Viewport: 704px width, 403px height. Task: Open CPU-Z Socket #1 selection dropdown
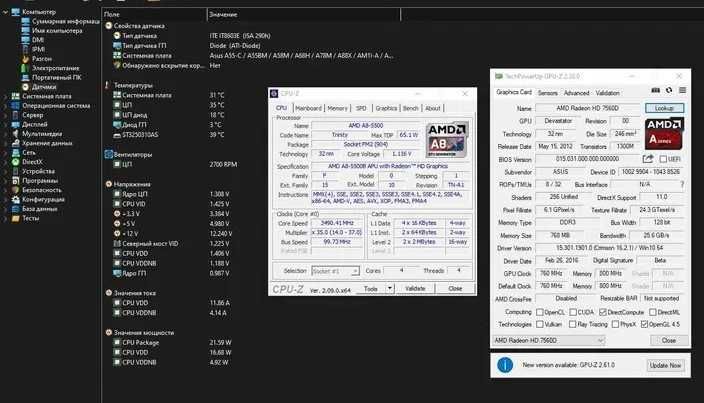click(335, 271)
